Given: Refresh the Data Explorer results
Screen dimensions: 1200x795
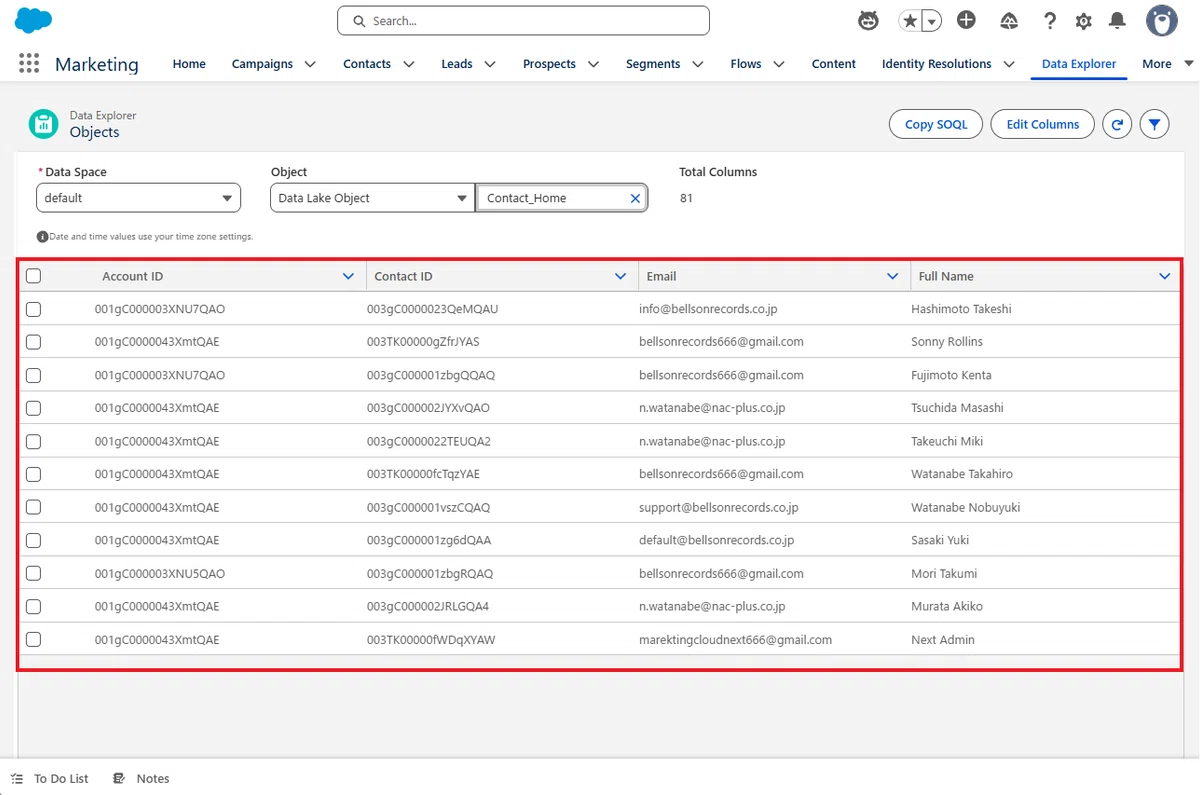Looking at the screenshot, I should pos(1117,124).
